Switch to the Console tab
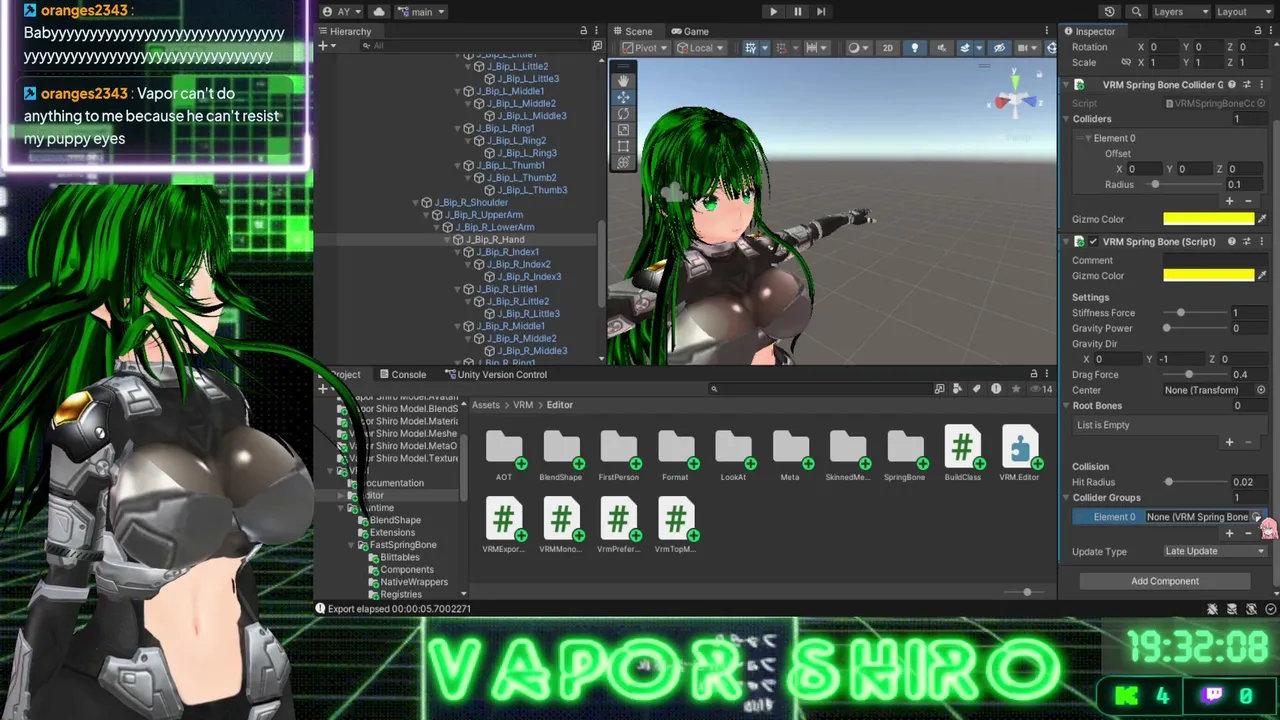The height and width of the screenshot is (720, 1280). pyautogui.click(x=402, y=374)
